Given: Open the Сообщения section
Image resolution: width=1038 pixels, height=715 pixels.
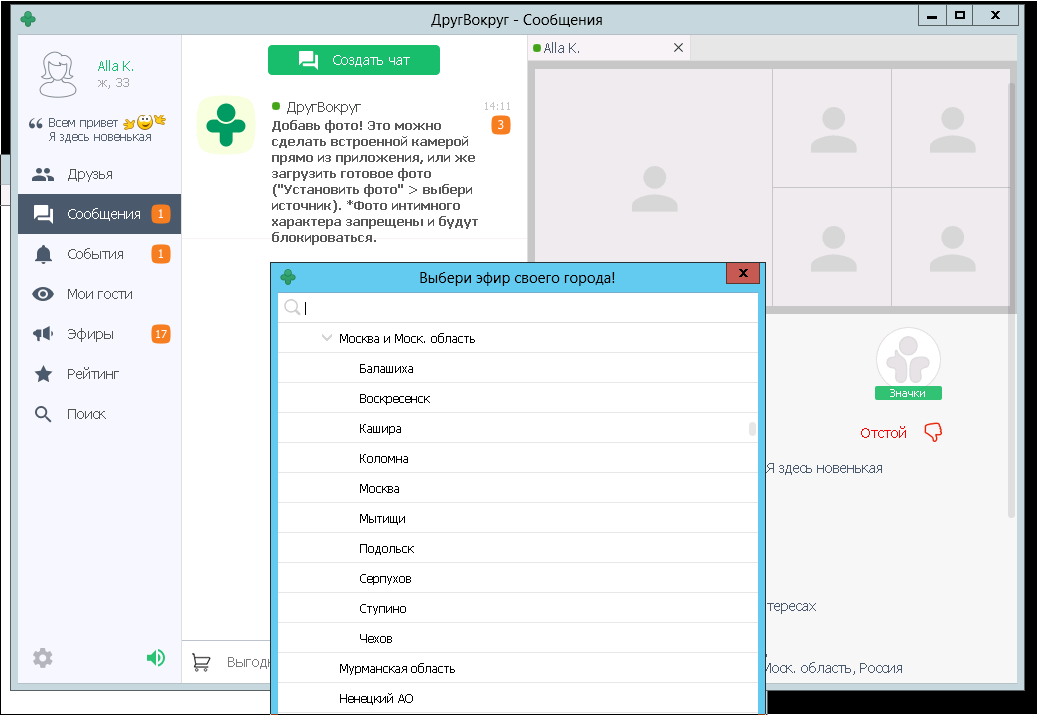Looking at the screenshot, I should 99,214.
